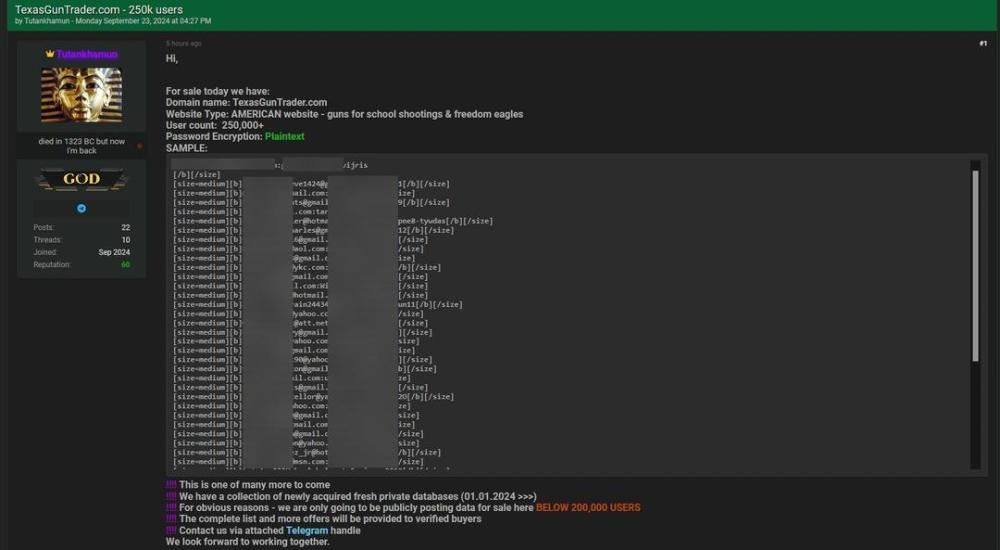The height and width of the screenshot is (550, 1000).
Task: Click the GOD rank badge
Action: pyautogui.click(x=82, y=179)
